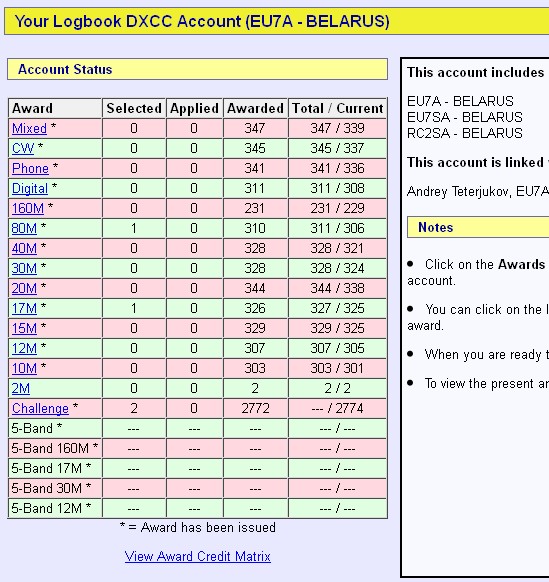Click the 15M total 329 / 325 cell

pyautogui.click(x=337, y=328)
